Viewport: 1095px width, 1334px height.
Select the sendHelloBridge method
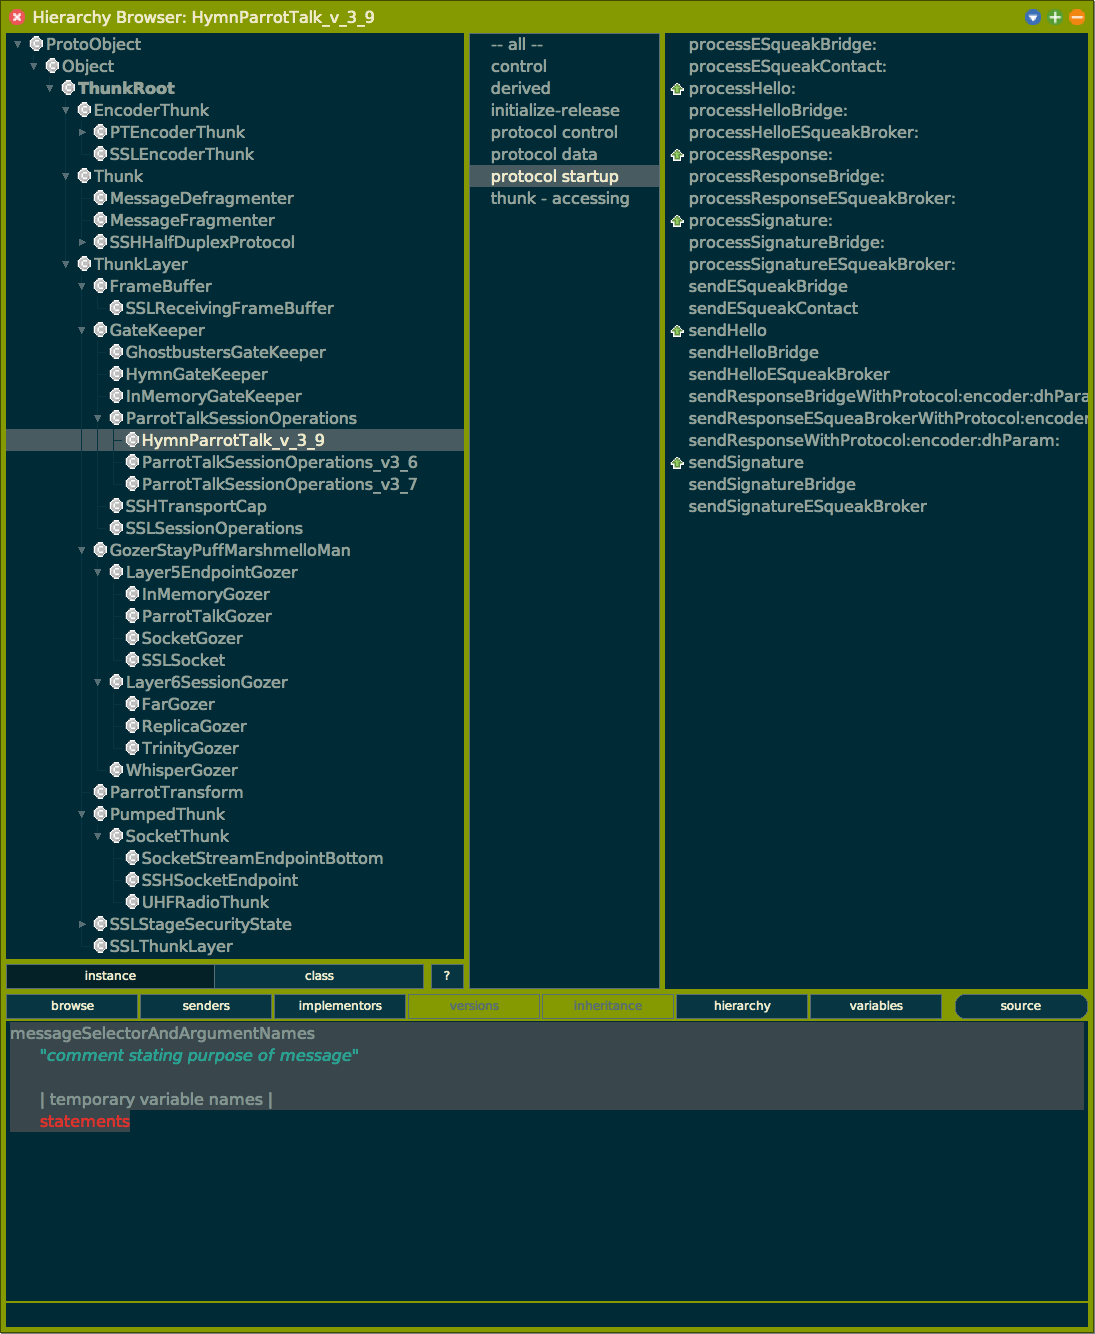point(753,352)
